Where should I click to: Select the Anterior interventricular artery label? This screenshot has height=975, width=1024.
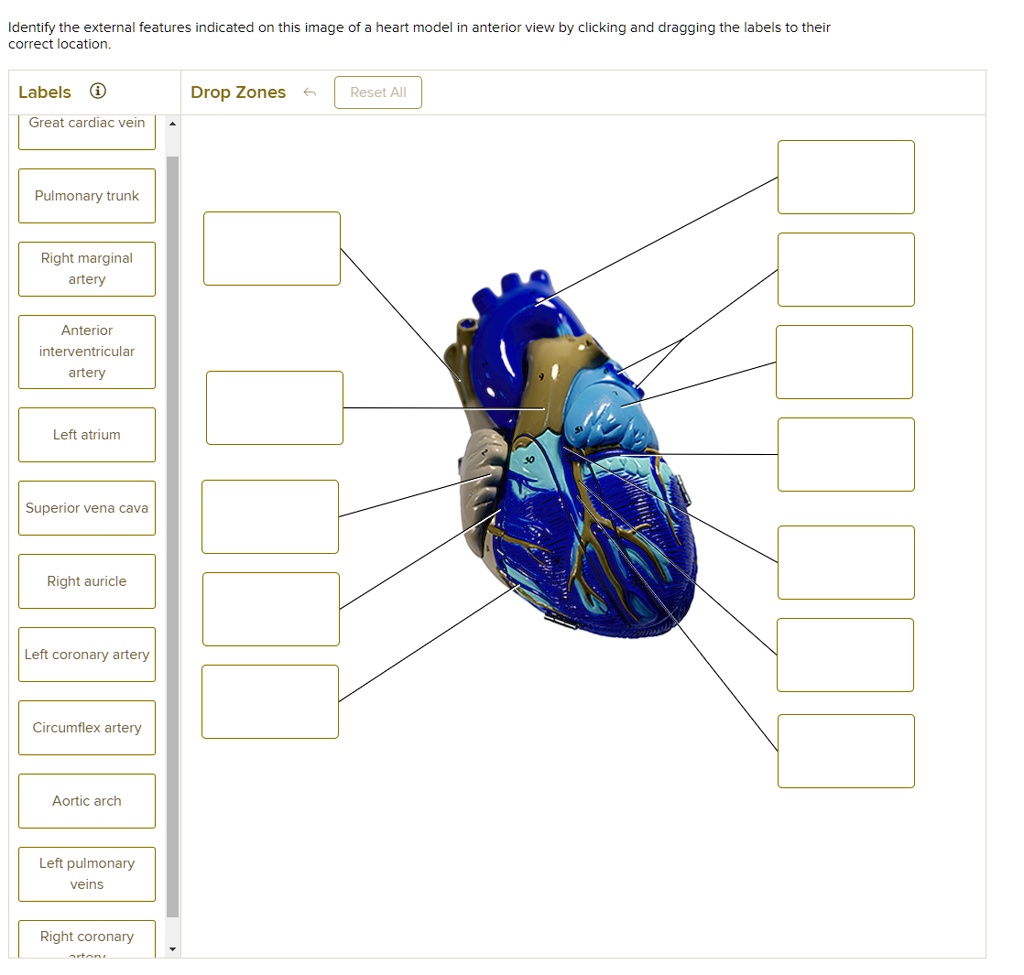coord(86,351)
